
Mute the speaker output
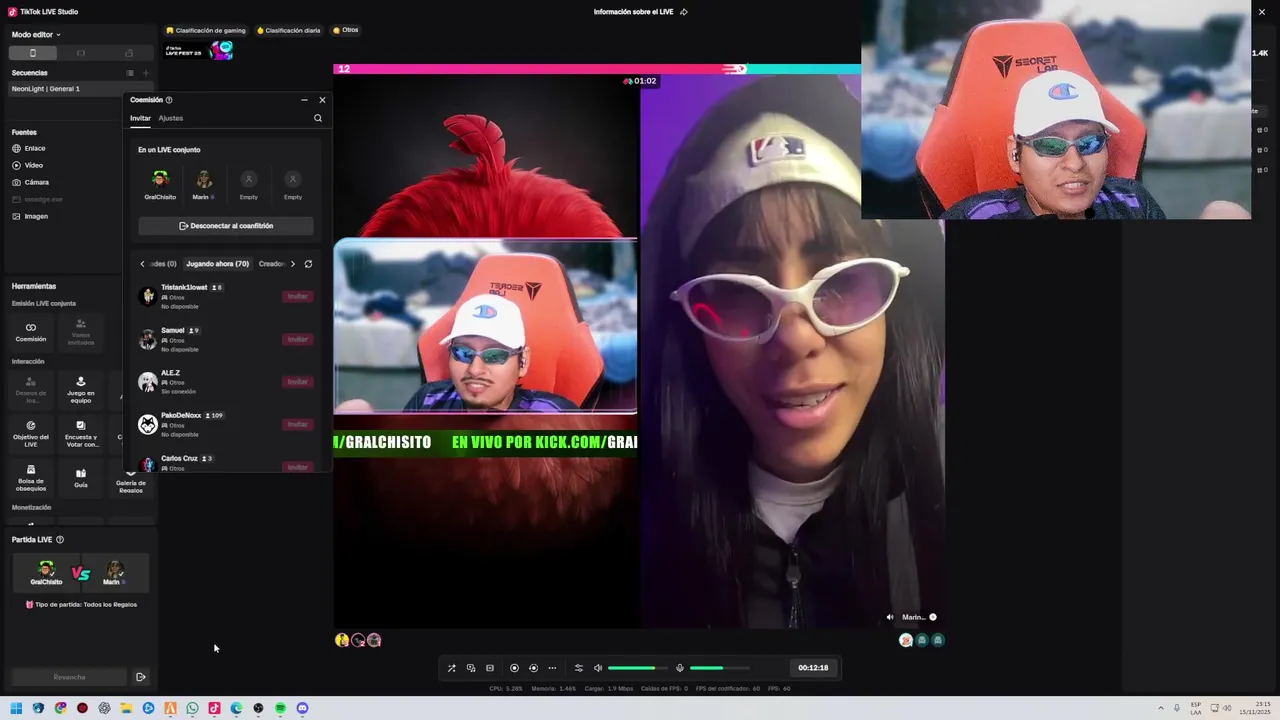click(x=598, y=668)
